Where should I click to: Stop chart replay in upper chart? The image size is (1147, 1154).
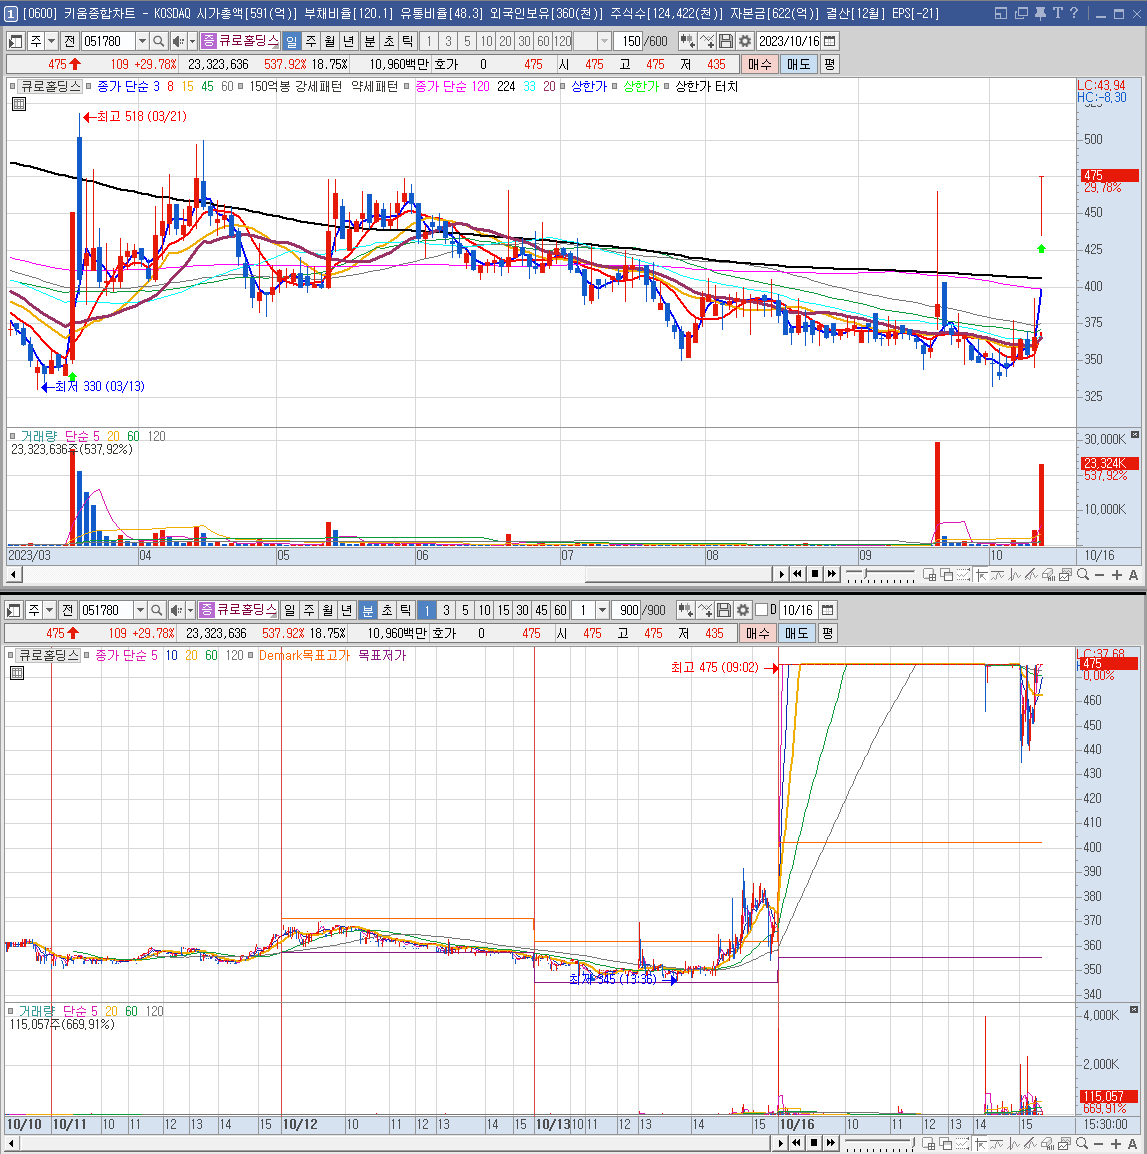coord(815,574)
